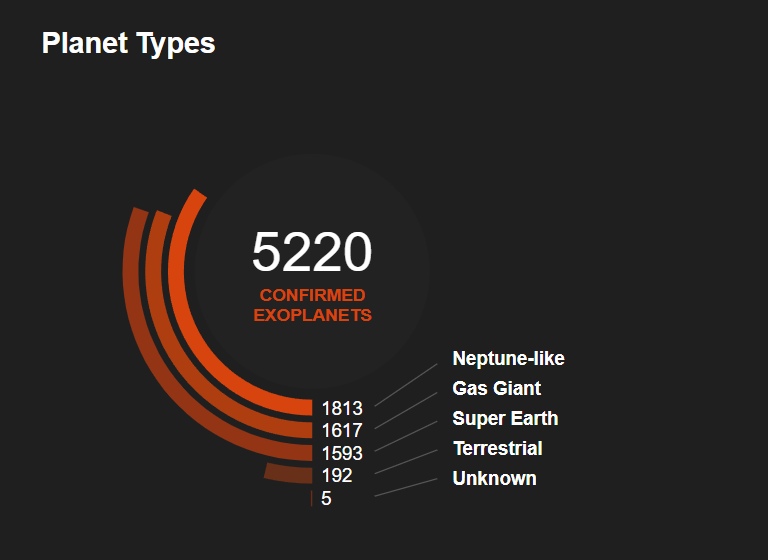Click the 1593 count value
The height and width of the screenshot is (560, 768).
click(342, 453)
